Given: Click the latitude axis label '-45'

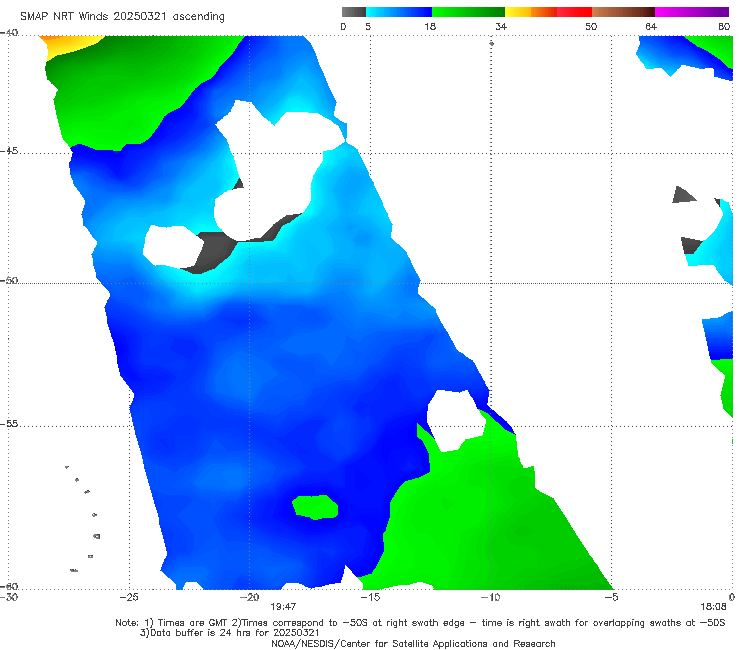Looking at the screenshot, I should pos(9,151).
